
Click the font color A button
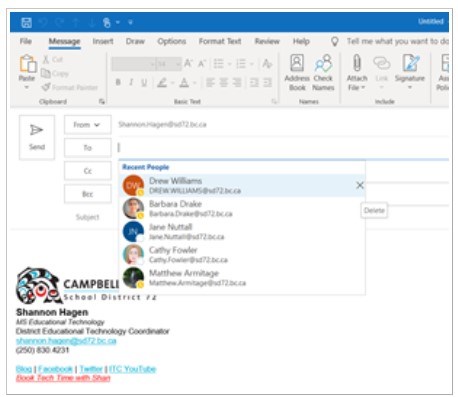click(184, 82)
